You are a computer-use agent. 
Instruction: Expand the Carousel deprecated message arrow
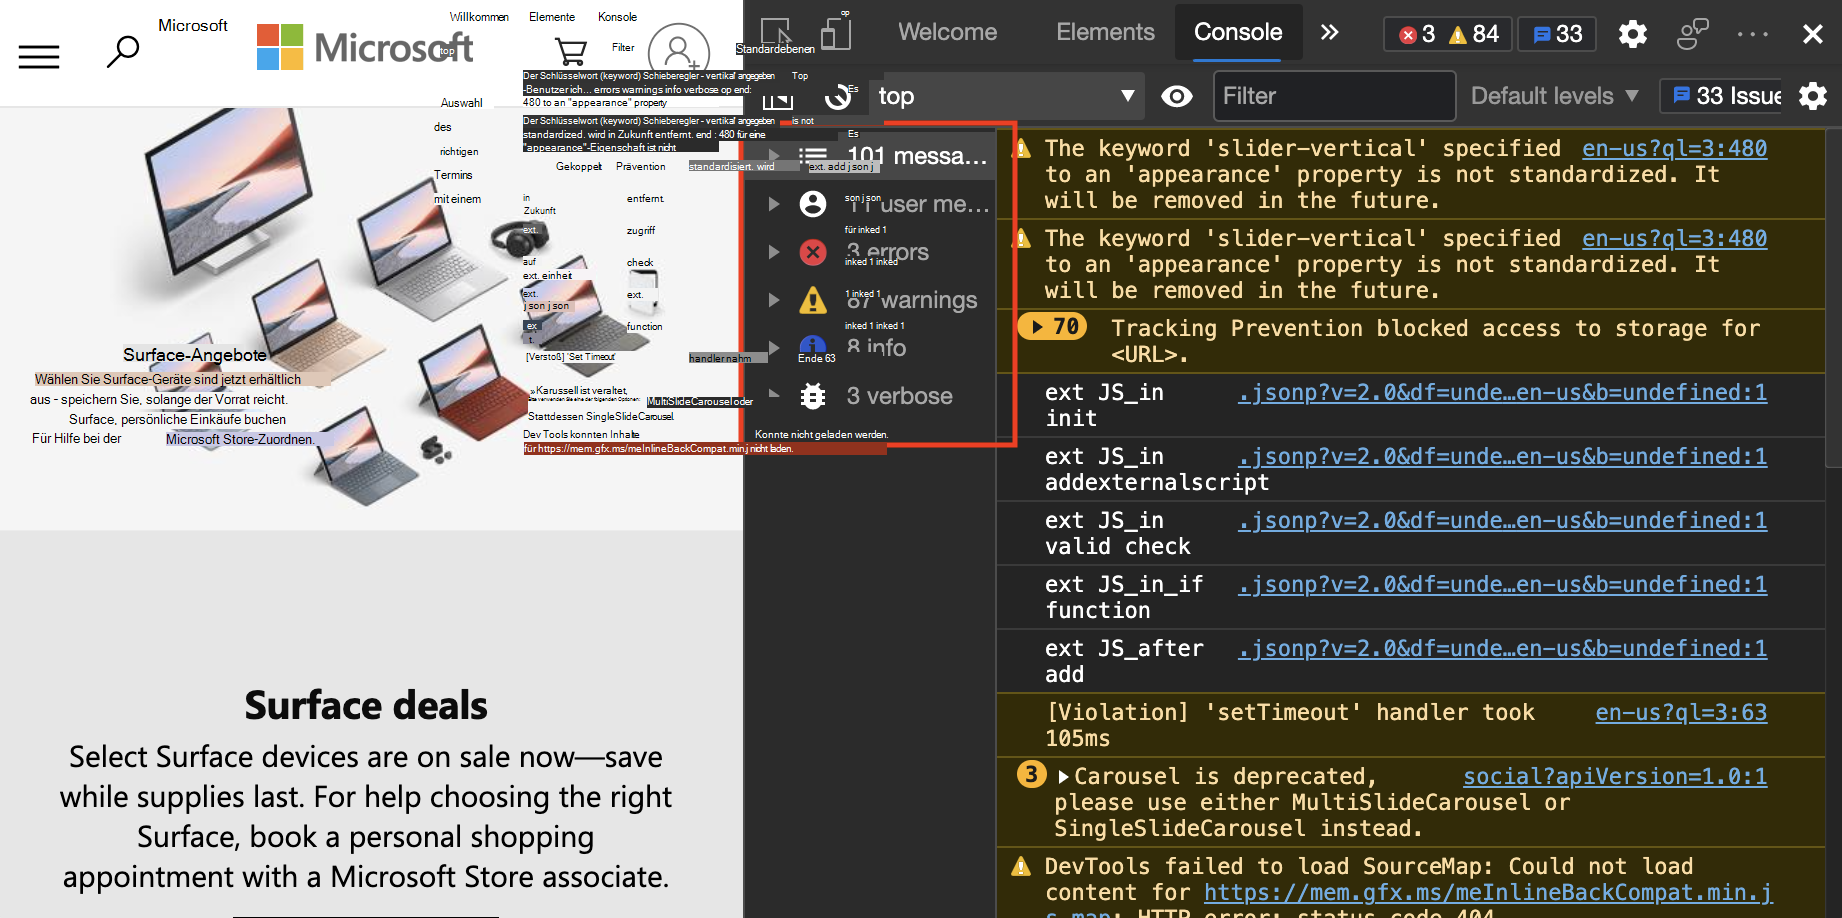pyautogui.click(x=1063, y=776)
